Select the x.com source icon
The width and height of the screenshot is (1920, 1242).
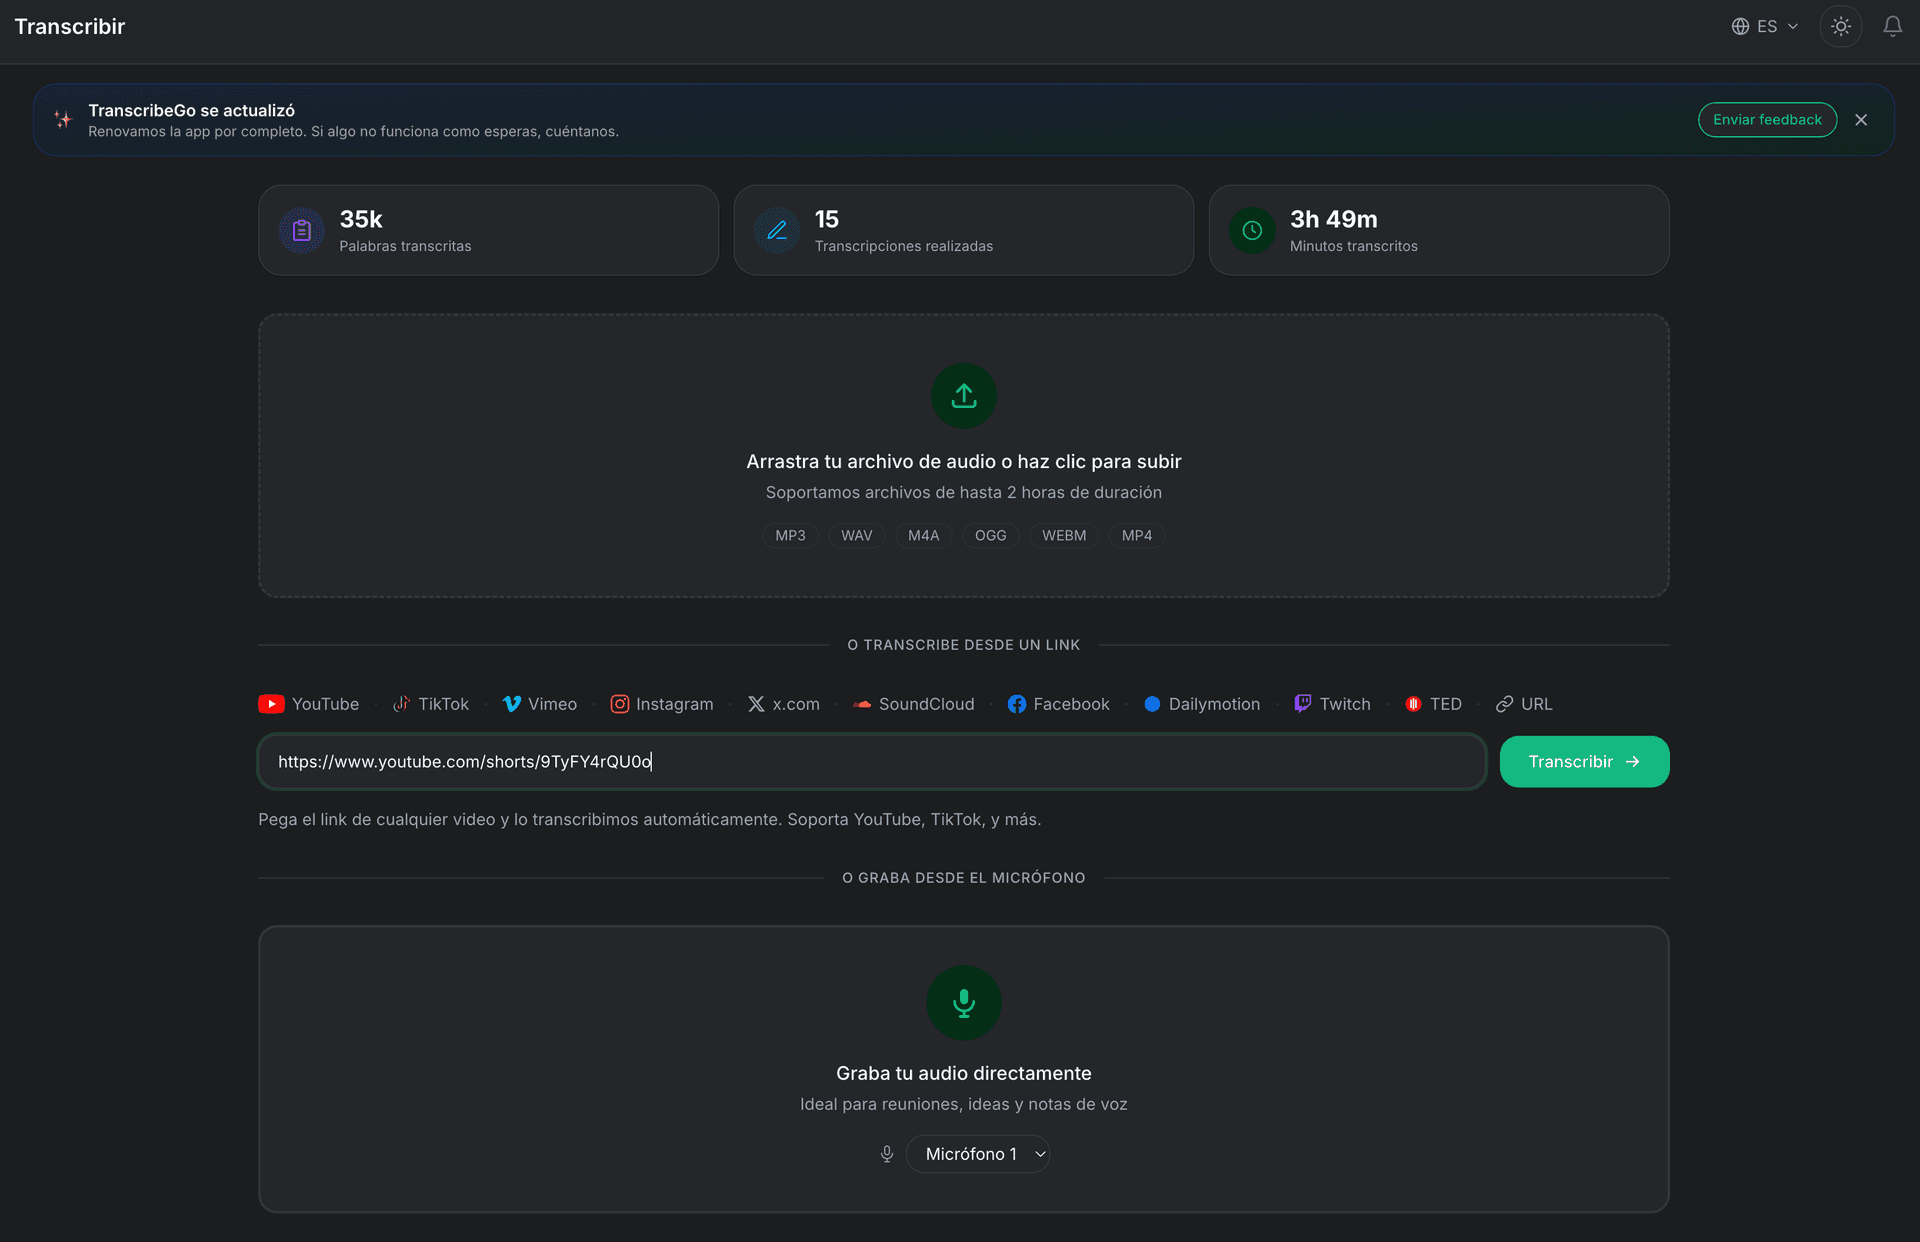point(757,704)
